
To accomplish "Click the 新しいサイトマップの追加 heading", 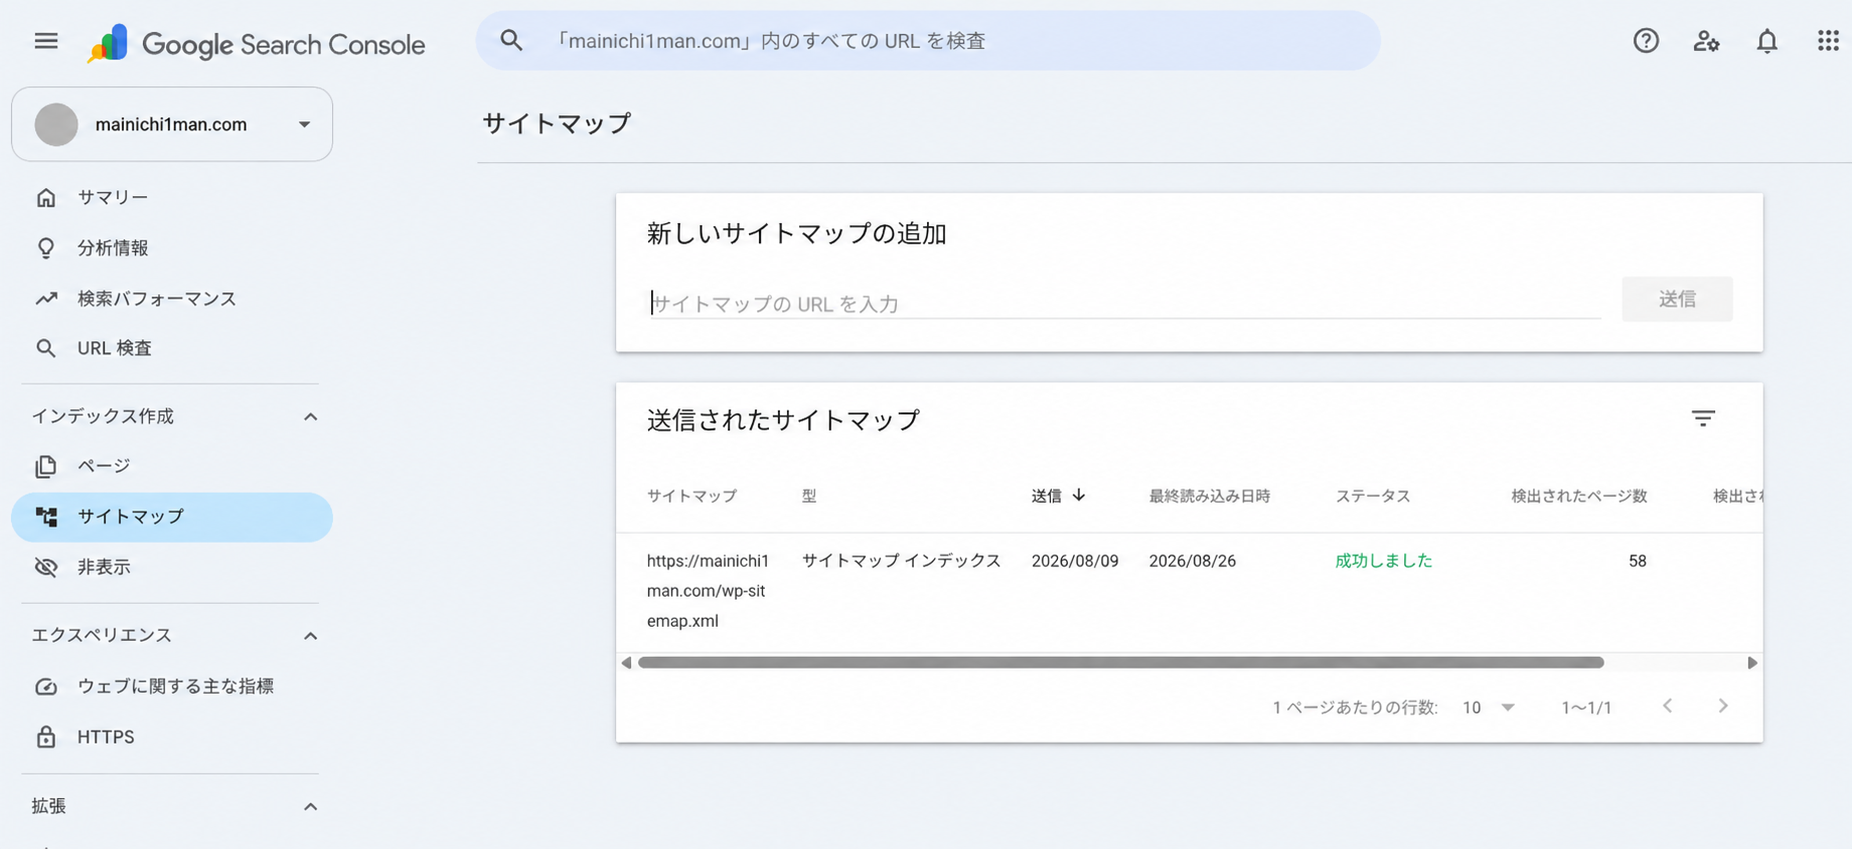I will click(x=796, y=234).
